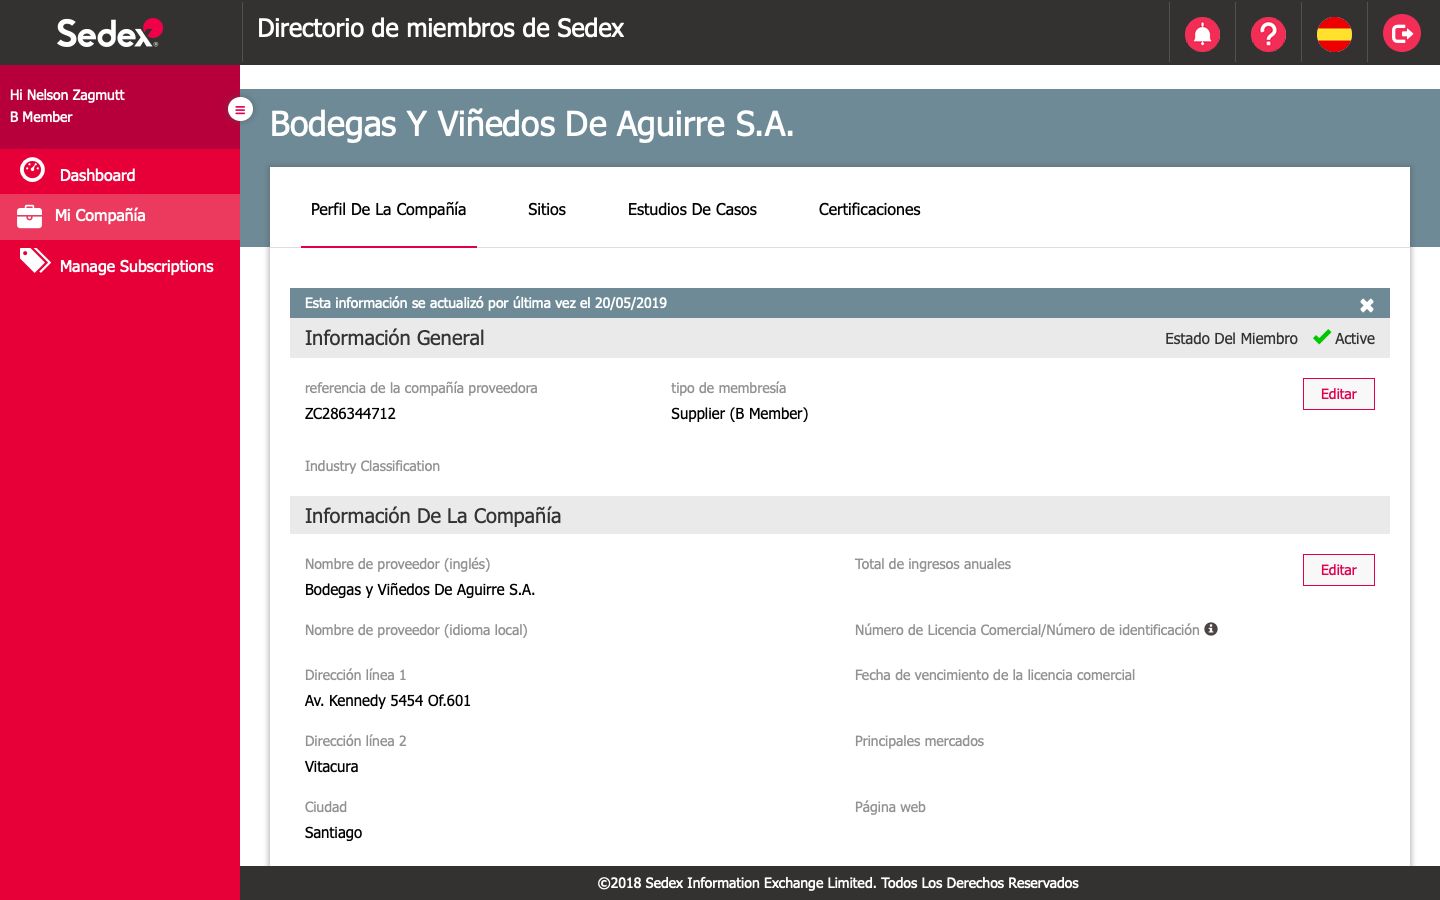Click the Manage Subscriptions tags icon
The height and width of the screenshot is (900, 1440).
click(x=35, y=262)
